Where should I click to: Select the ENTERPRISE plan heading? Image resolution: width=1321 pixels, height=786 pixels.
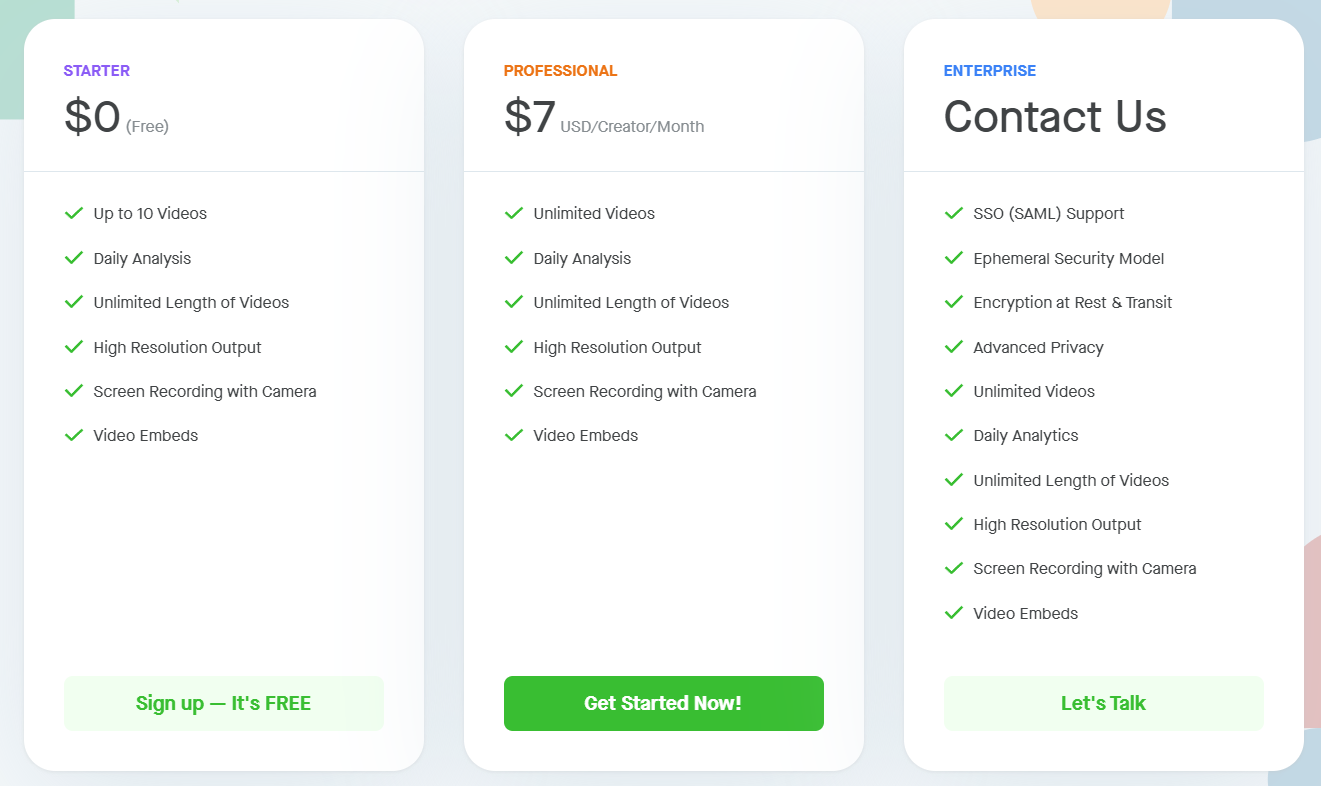coord(989,71)
